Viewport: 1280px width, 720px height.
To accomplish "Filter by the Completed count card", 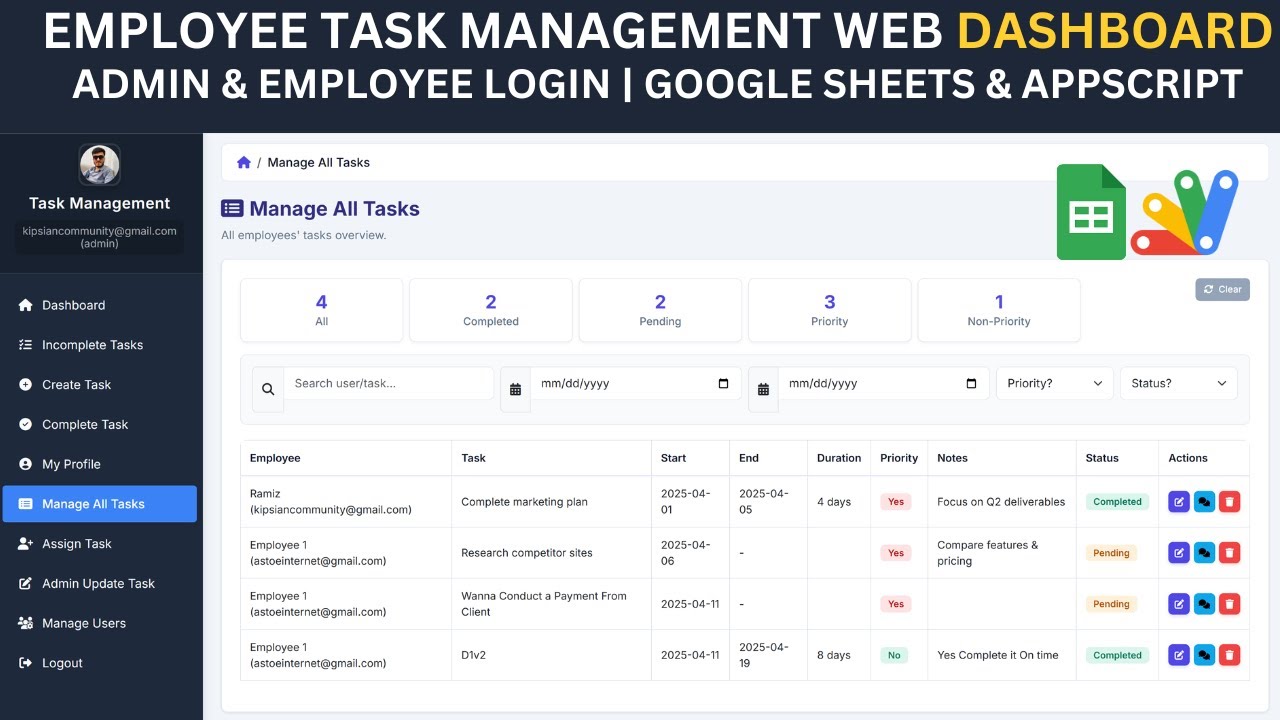I will (x=491, y=310).
